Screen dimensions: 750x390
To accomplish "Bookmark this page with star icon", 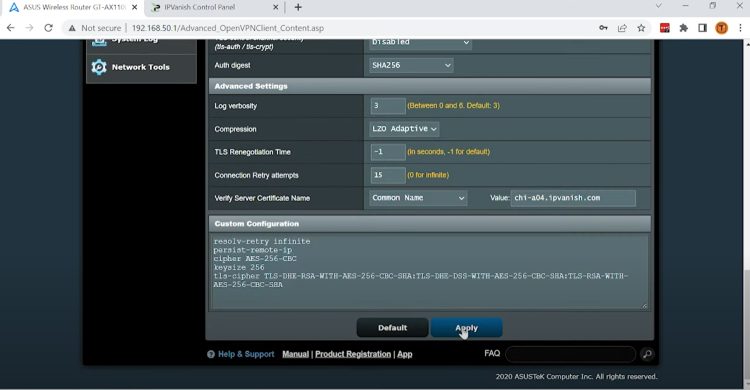I will coord(641,28).
